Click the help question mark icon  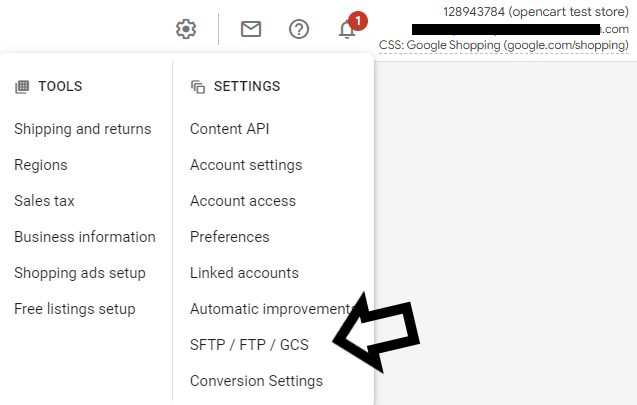pos(299,29)
